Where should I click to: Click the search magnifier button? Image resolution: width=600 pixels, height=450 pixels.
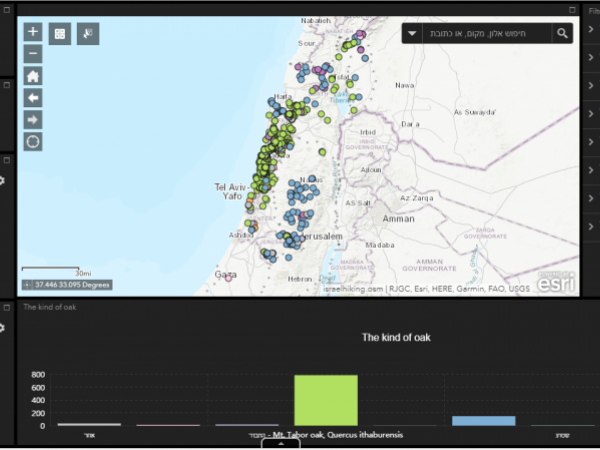point(563,33)
